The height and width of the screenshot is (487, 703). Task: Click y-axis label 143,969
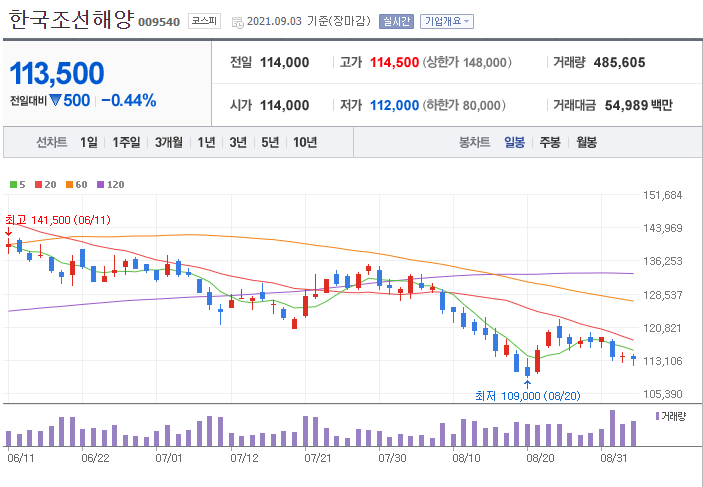point(663,228)
